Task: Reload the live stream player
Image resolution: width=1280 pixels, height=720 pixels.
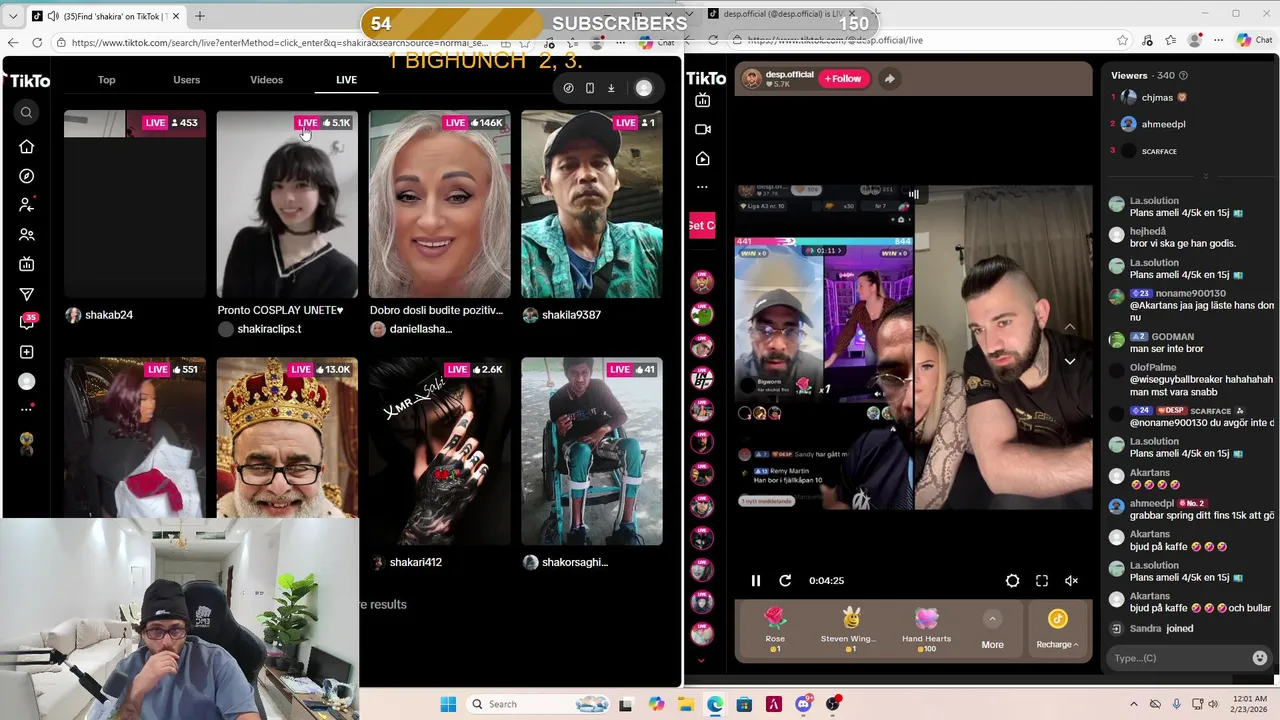Action: [x=785, y=581]
